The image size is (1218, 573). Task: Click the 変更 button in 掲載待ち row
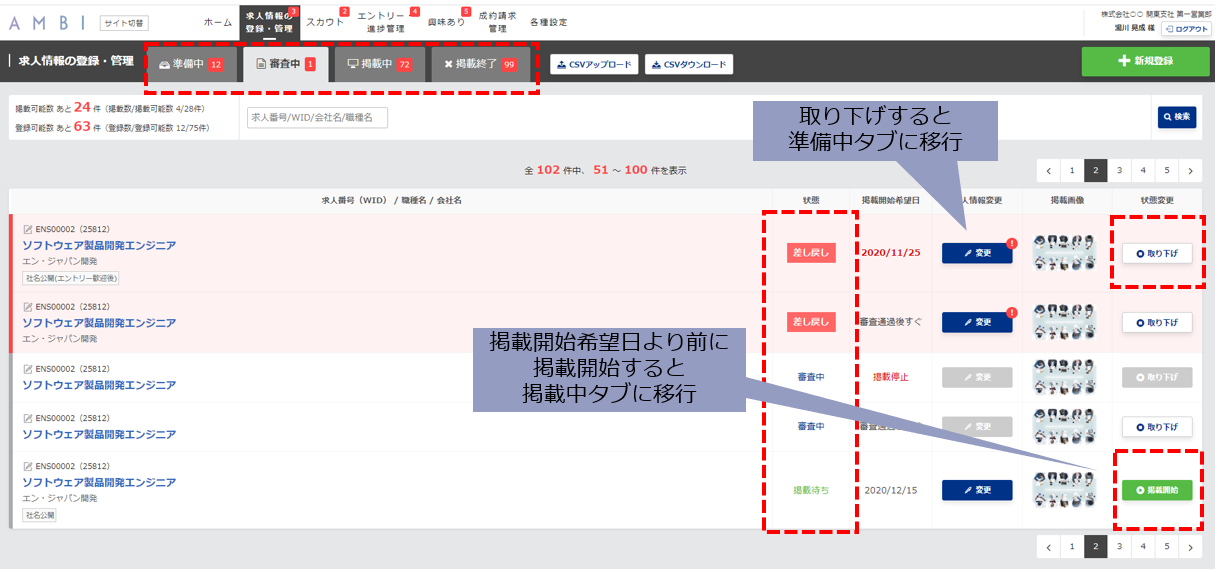coord(977,490)
